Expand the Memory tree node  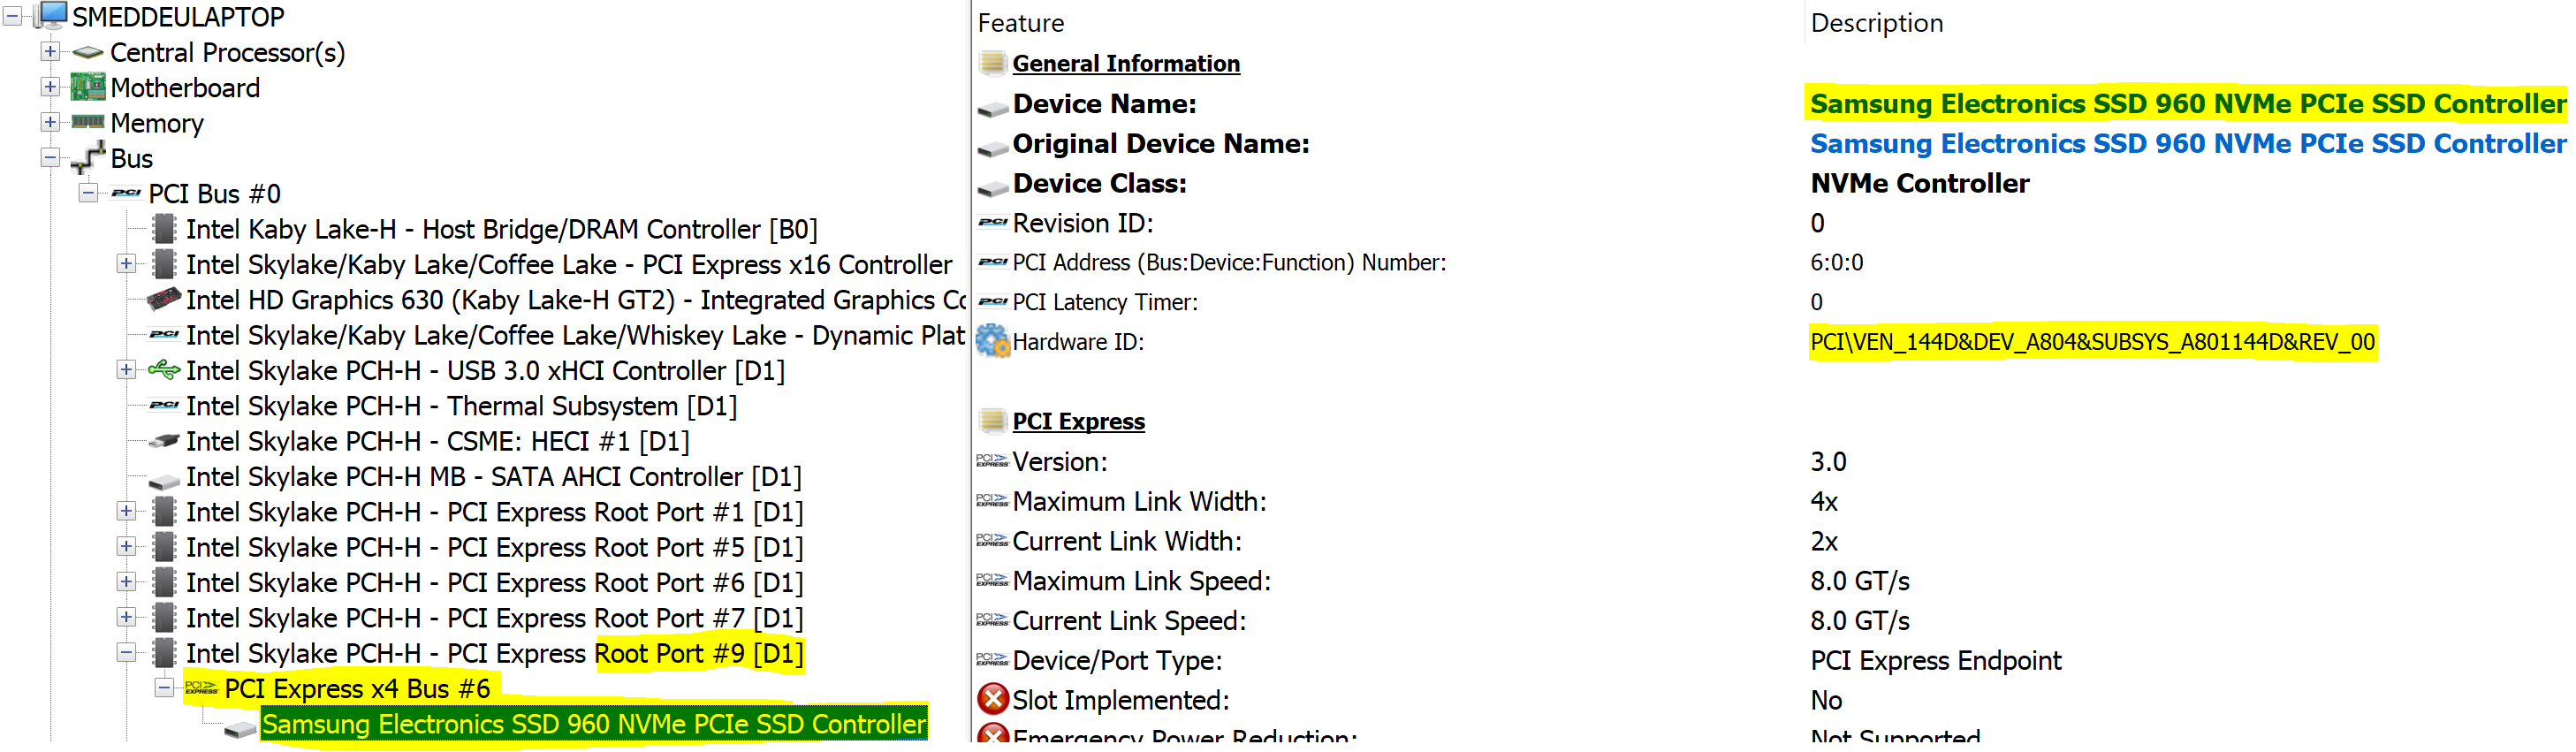50,122
